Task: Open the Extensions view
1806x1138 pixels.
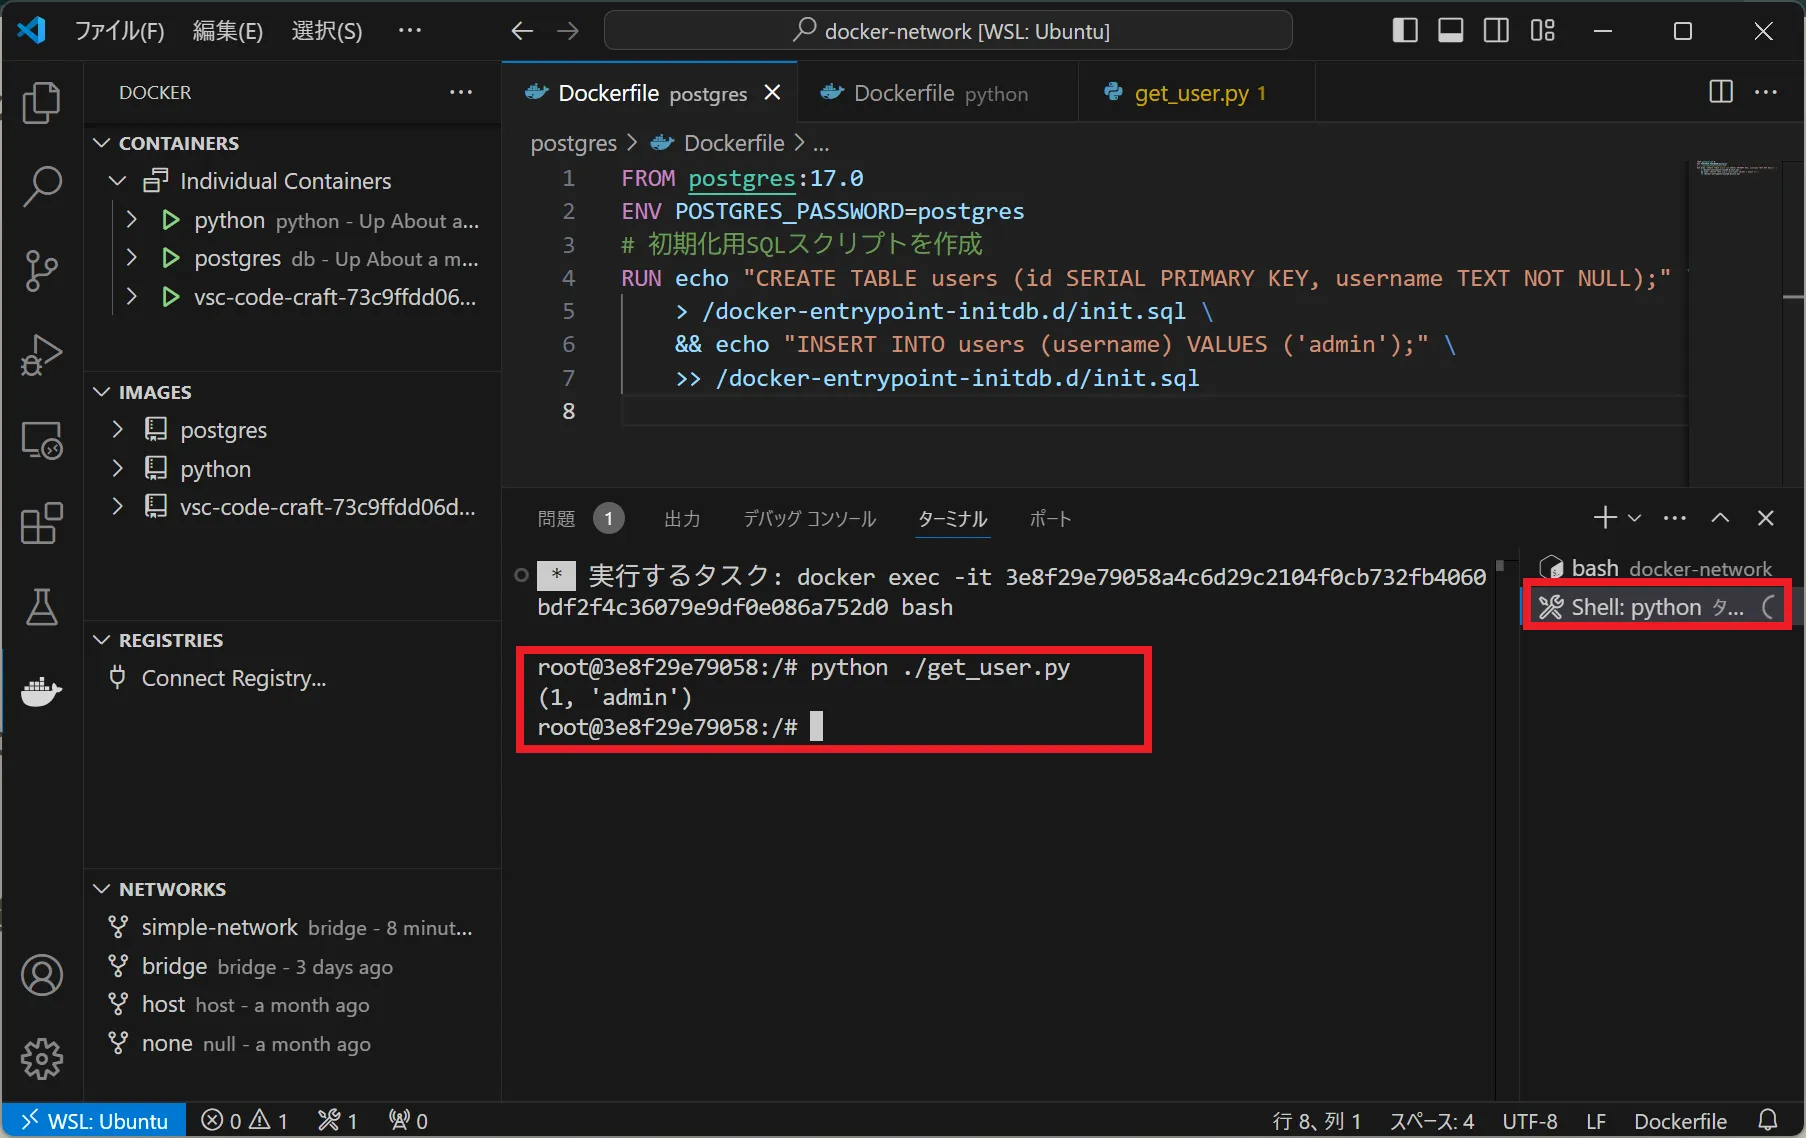Action: pos(41,523)
